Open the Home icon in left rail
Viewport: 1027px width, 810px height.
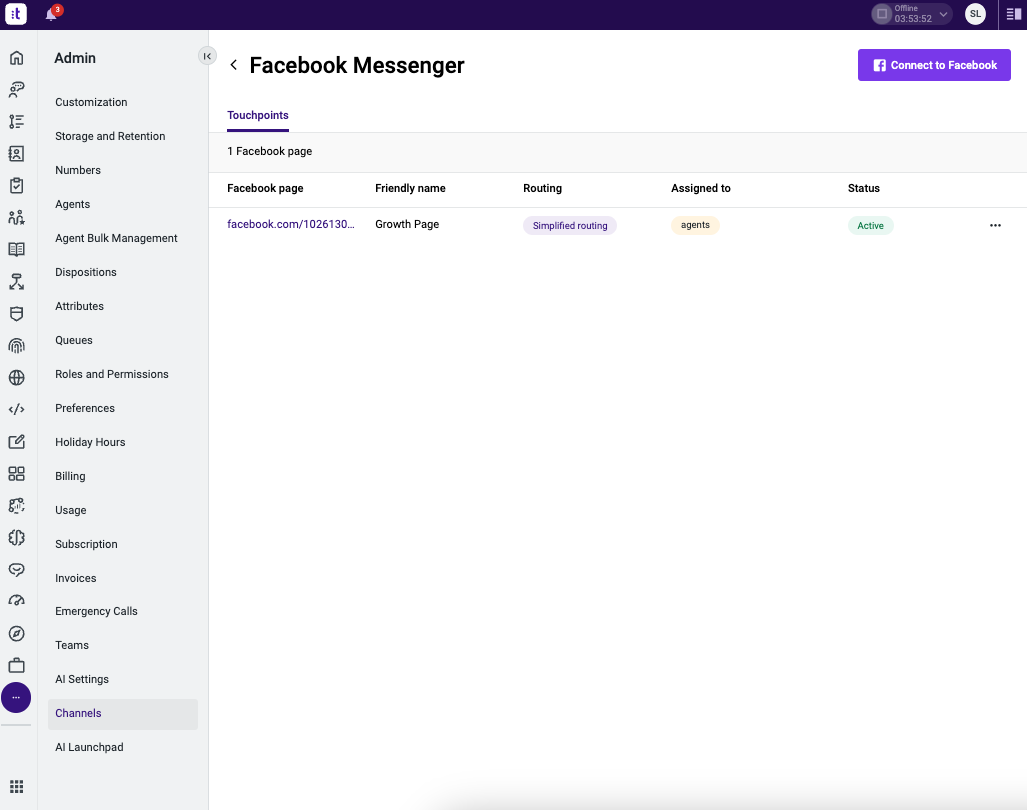coord(16,58)
